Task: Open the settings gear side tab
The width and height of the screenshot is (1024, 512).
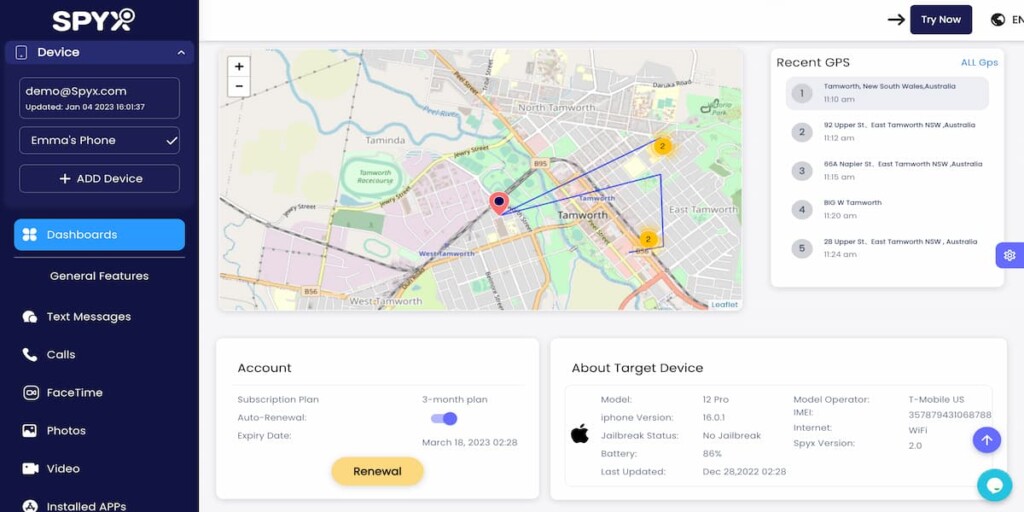Action: pos(1010,255)
